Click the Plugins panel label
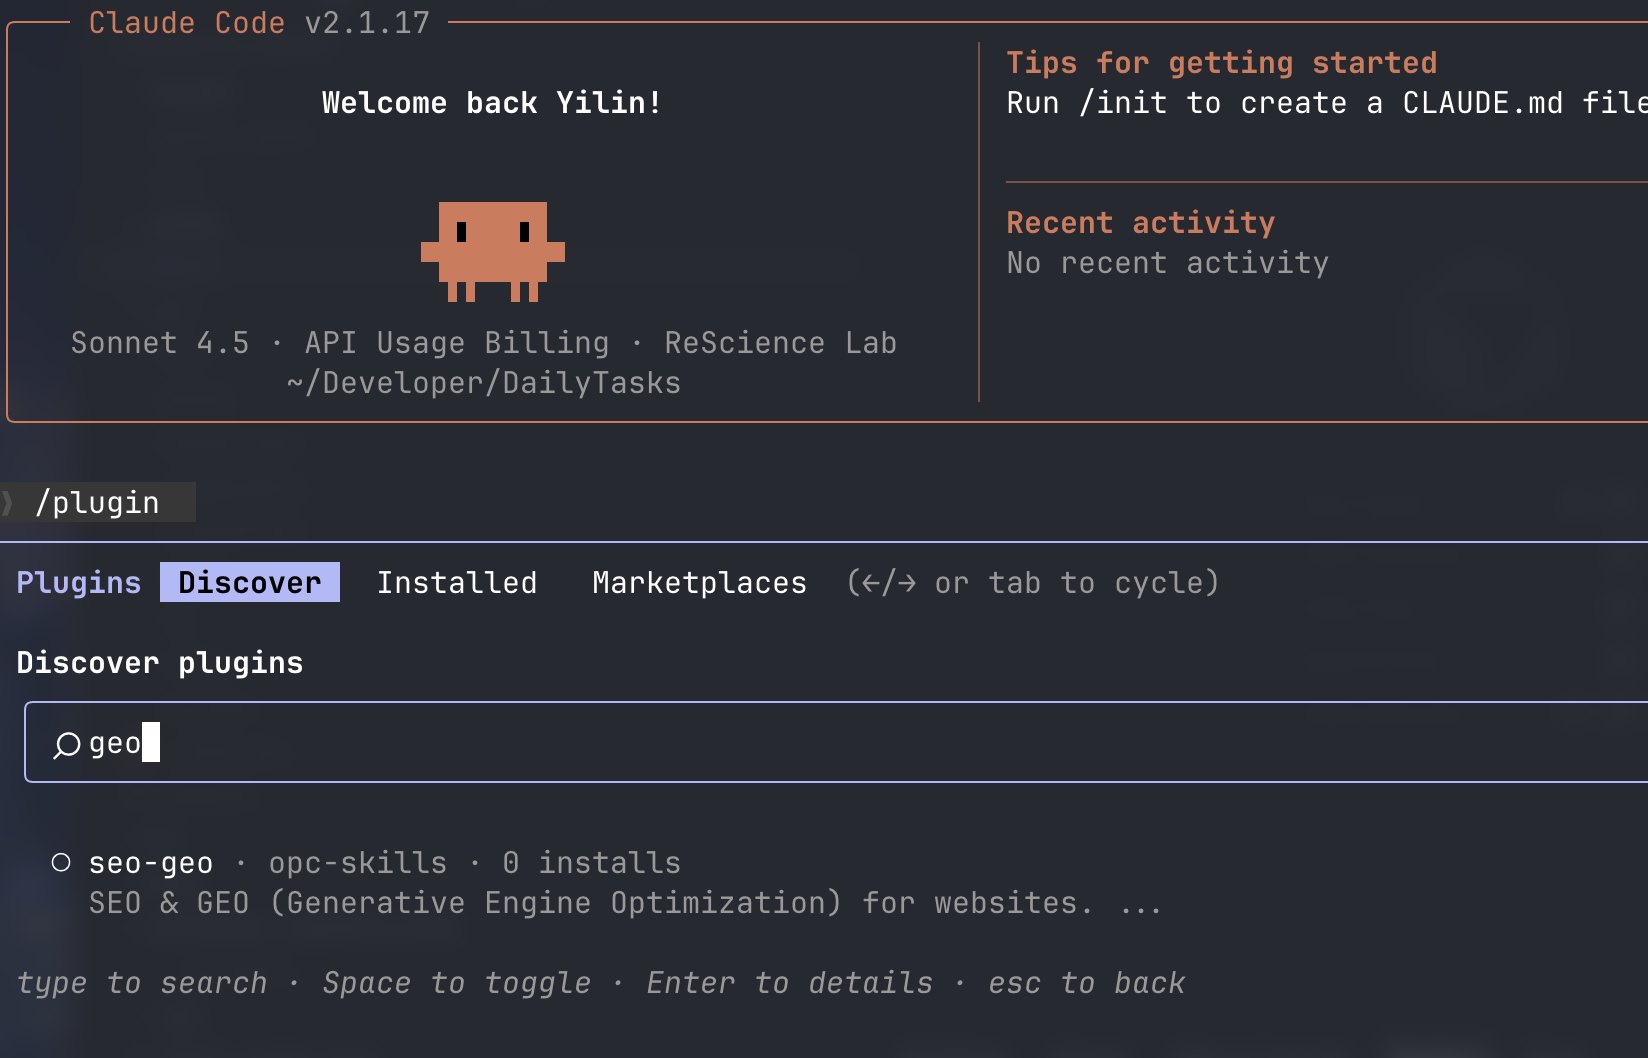 tap(78, 582)
